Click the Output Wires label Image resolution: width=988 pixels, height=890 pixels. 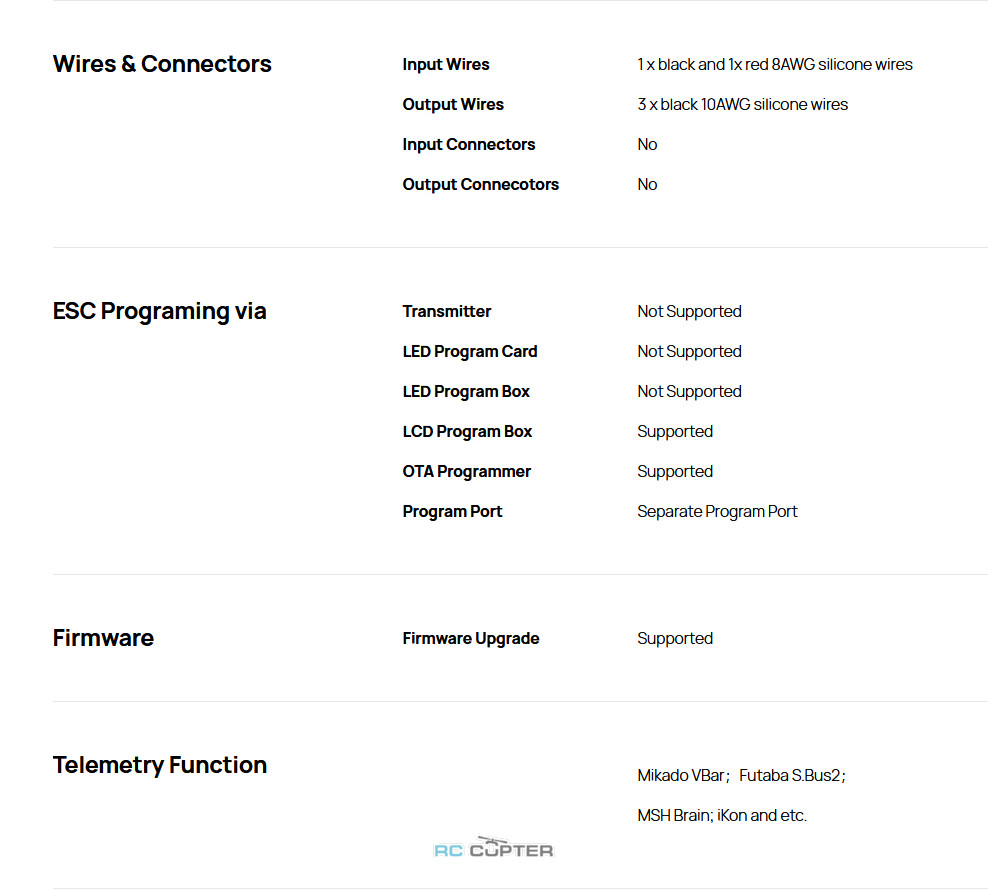tap(453, 105)
